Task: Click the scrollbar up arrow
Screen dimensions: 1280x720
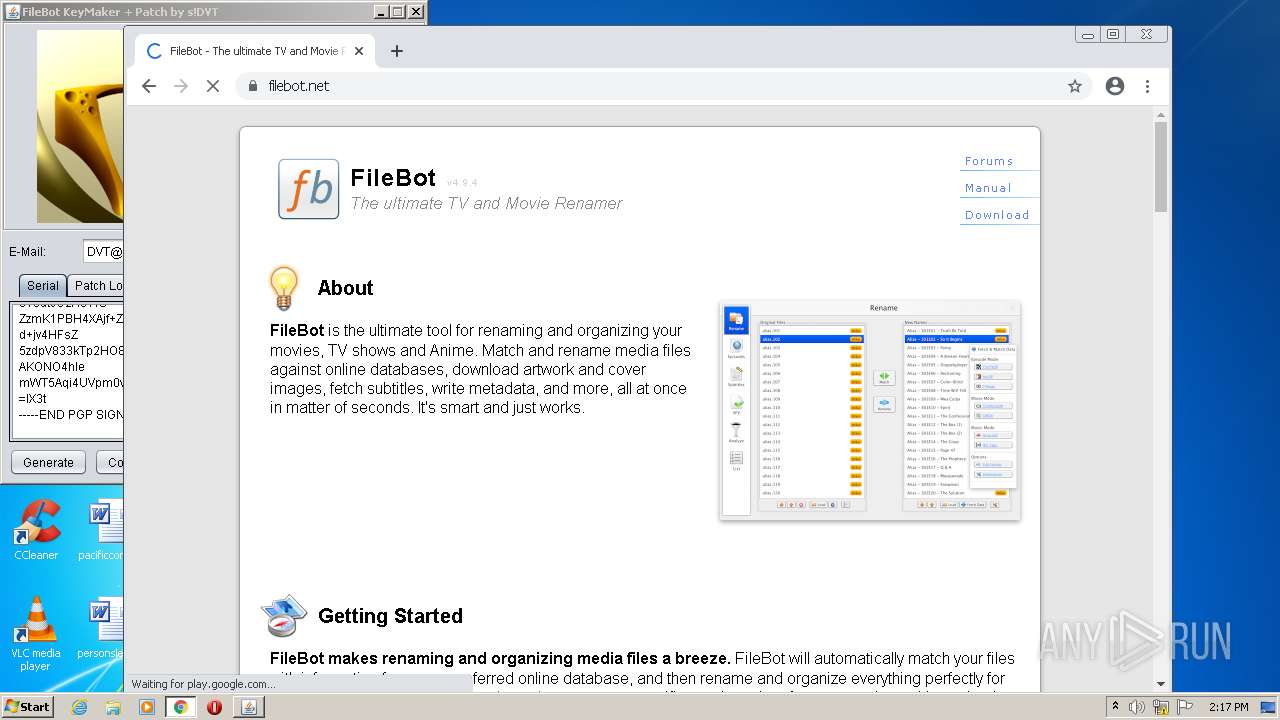Action: (x=1161, y=115)
